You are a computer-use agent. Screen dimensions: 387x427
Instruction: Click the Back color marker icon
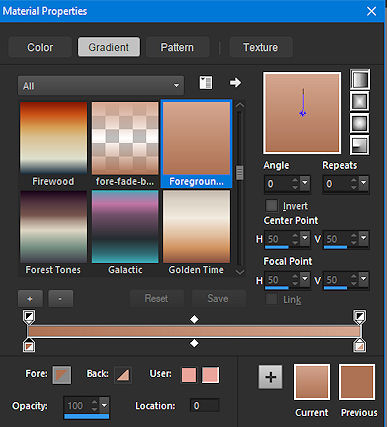click(123, 375)
